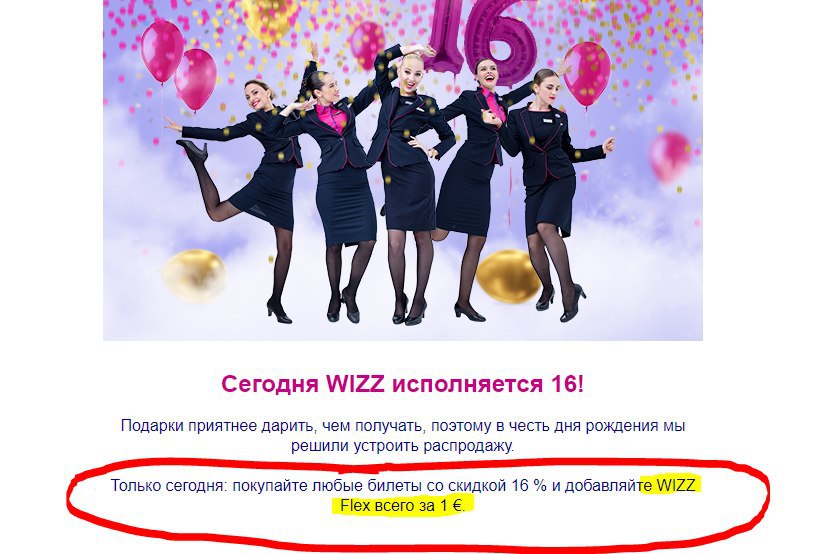Select the highlighted "Flex всего за 1 €" text
Screen dimensions: 817x554
coord(401,506)
